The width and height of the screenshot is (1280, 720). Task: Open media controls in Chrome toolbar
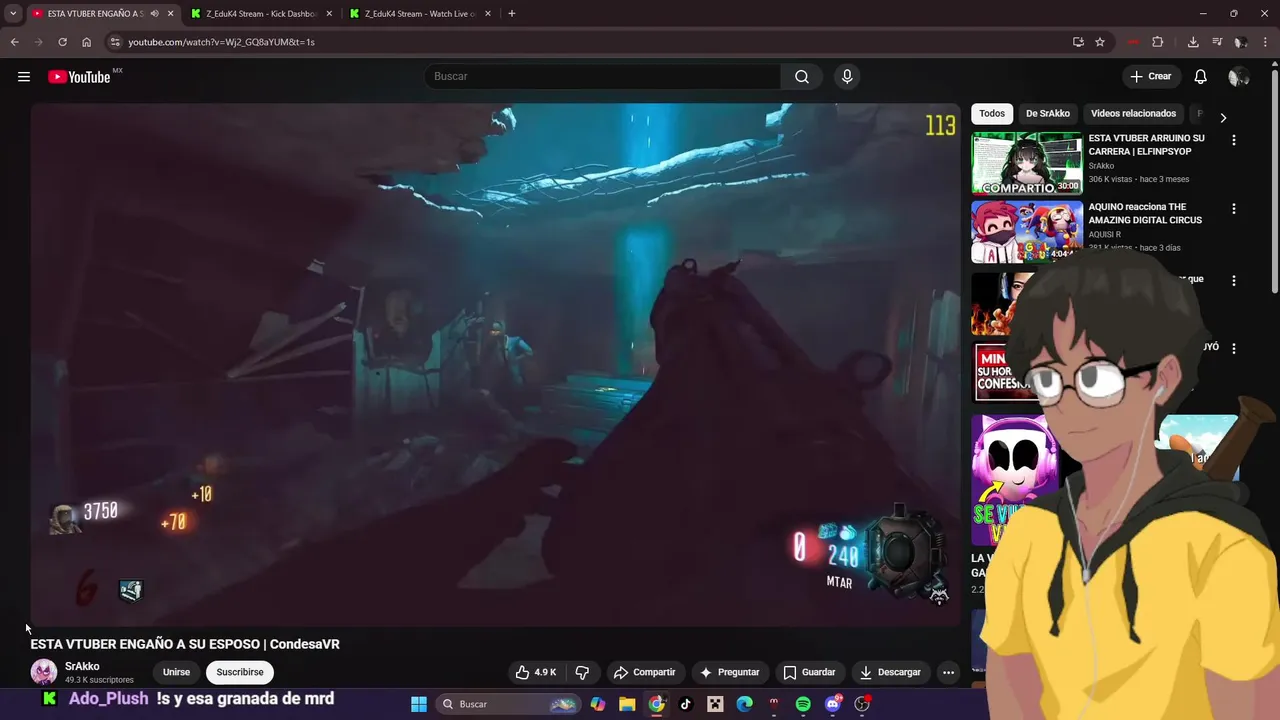[1217, 42]
